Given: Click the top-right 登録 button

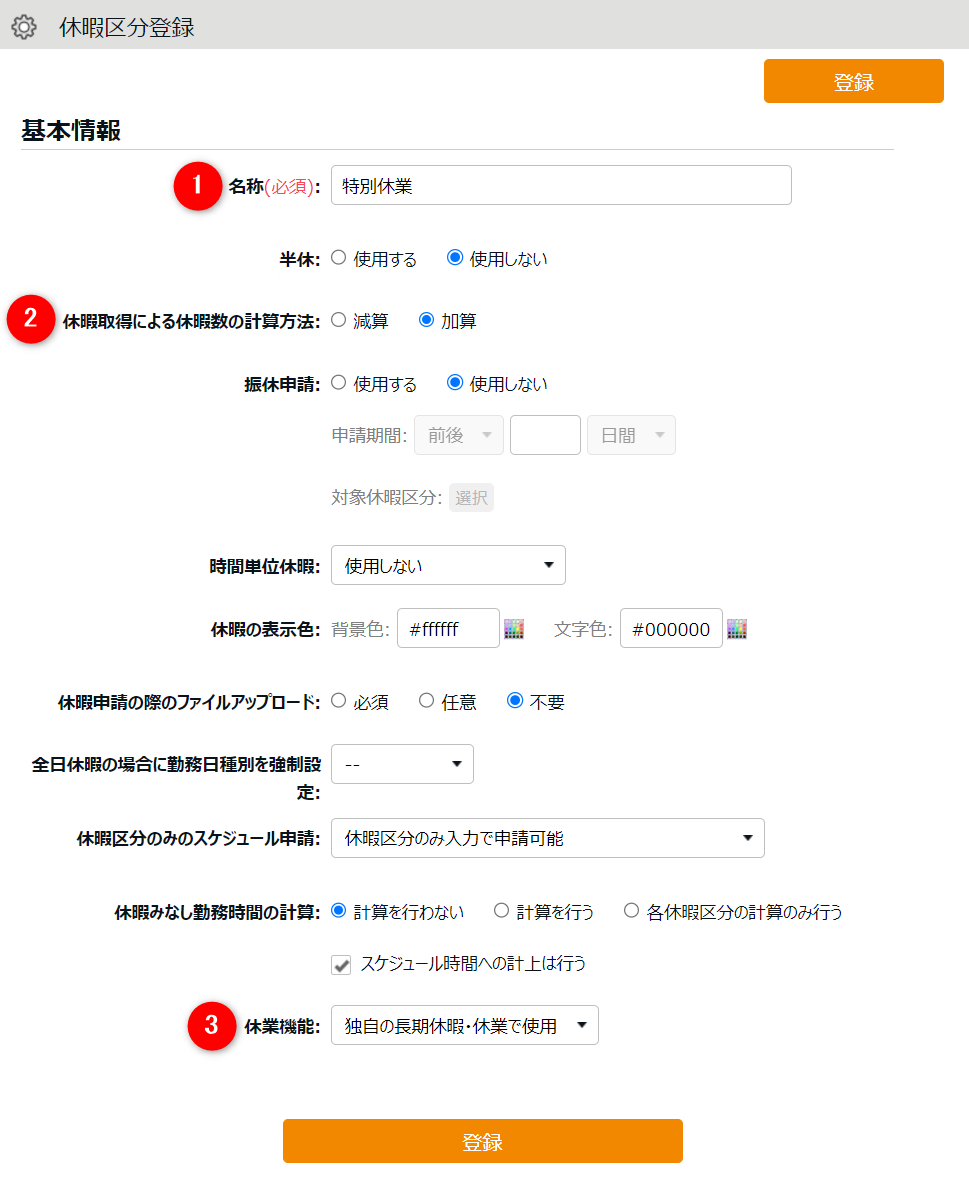Looking at the screenshot, I should [x=853, y=81].
